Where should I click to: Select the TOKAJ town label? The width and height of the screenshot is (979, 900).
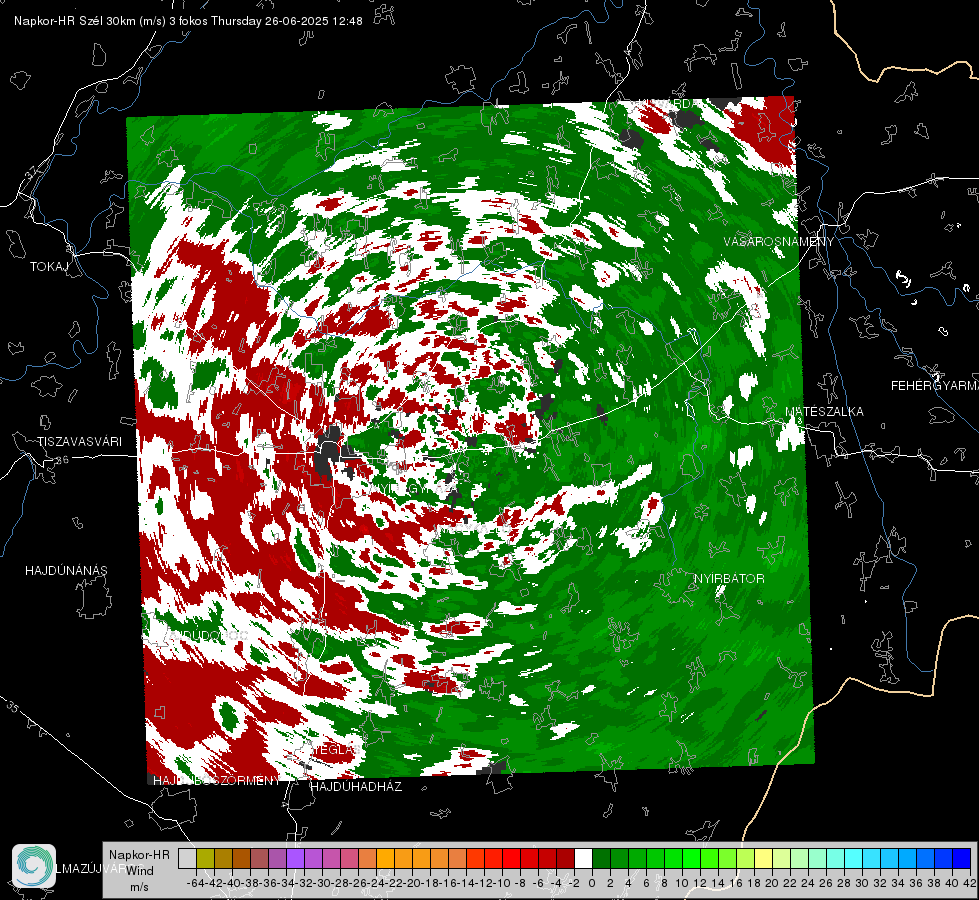[49, 267]
